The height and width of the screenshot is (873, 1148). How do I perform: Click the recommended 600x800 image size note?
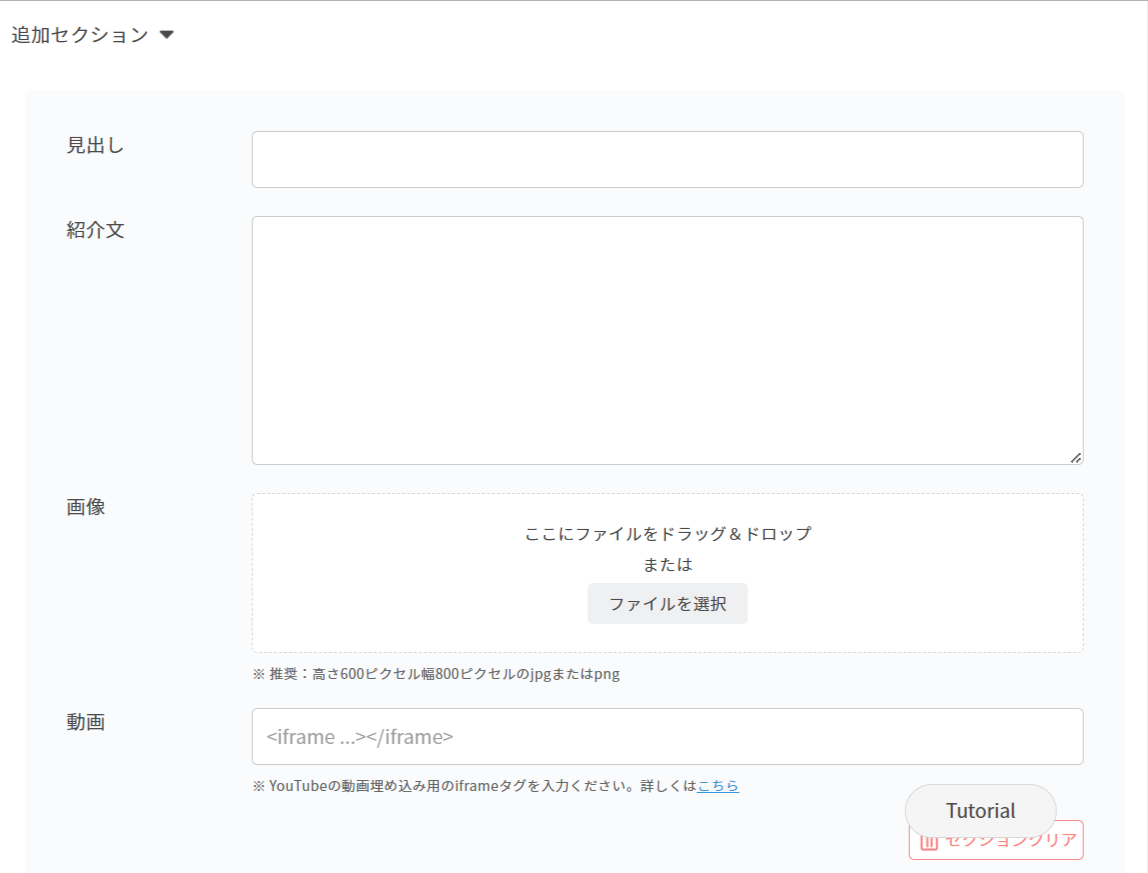436,674
